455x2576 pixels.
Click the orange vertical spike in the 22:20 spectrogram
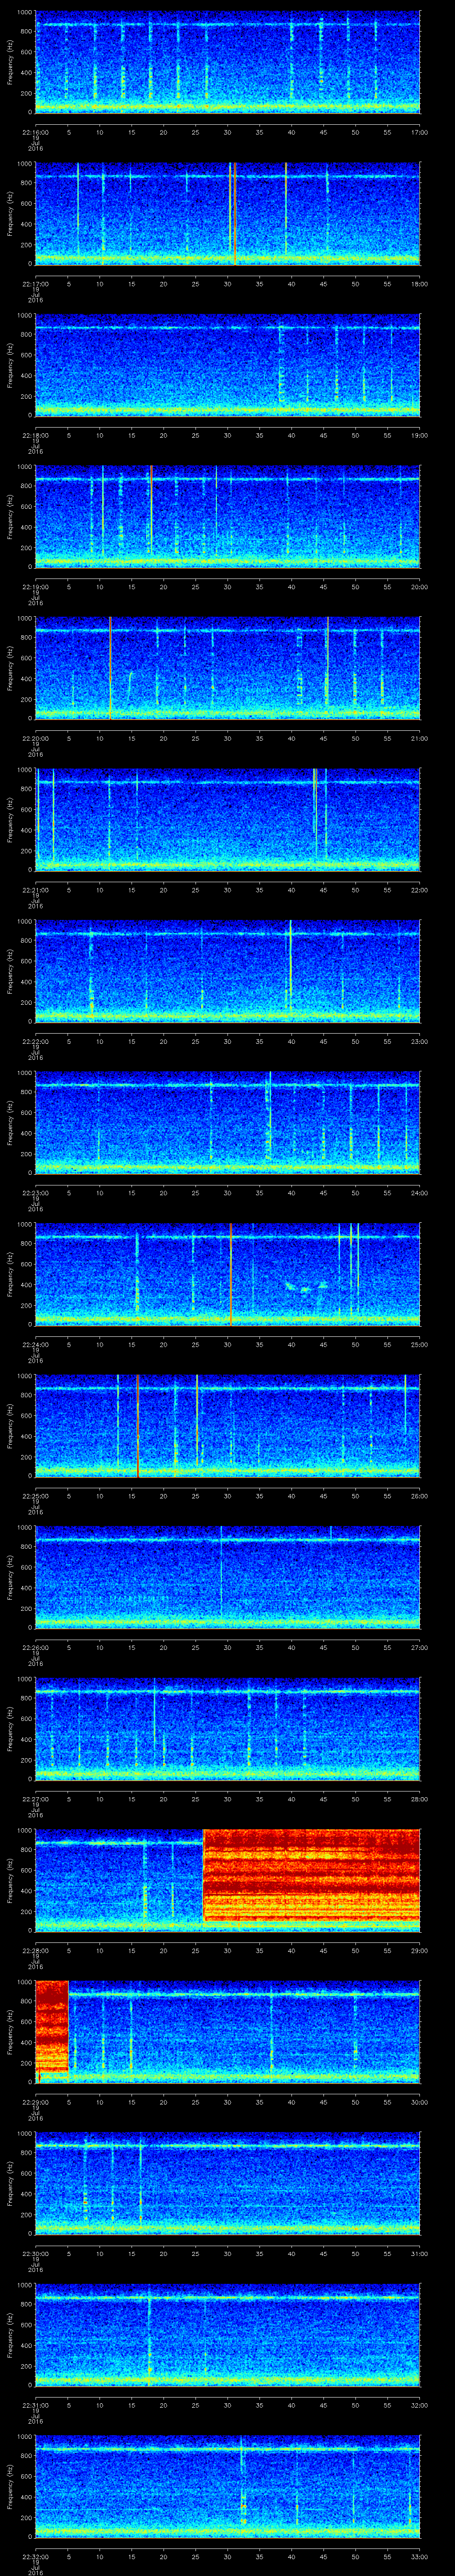tap(110, 668)
